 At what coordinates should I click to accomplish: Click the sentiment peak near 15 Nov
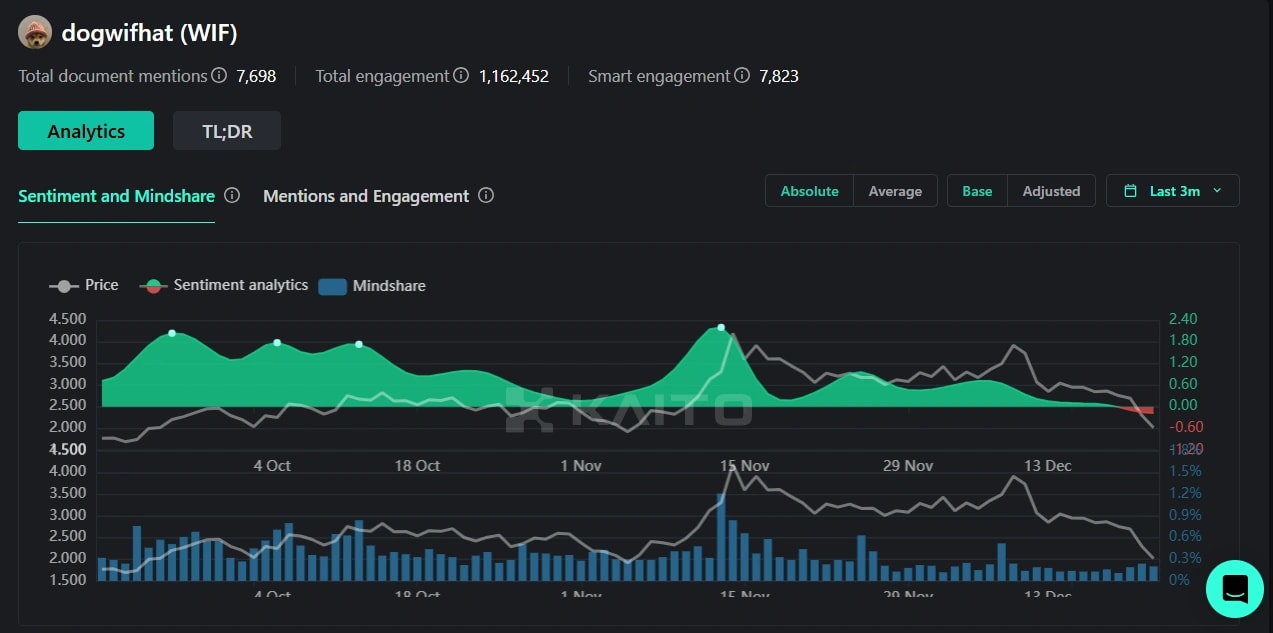click(x=720, y=327)
